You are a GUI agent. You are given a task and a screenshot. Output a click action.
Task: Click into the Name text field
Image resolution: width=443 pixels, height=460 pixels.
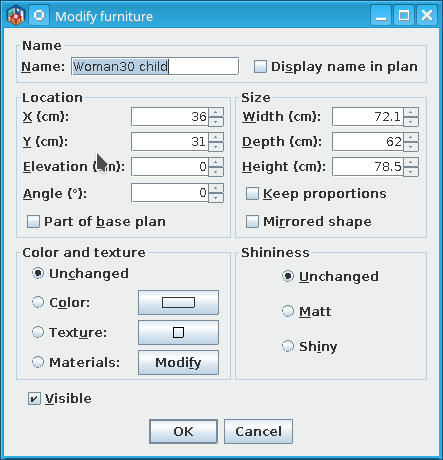[x=155, y=66]
